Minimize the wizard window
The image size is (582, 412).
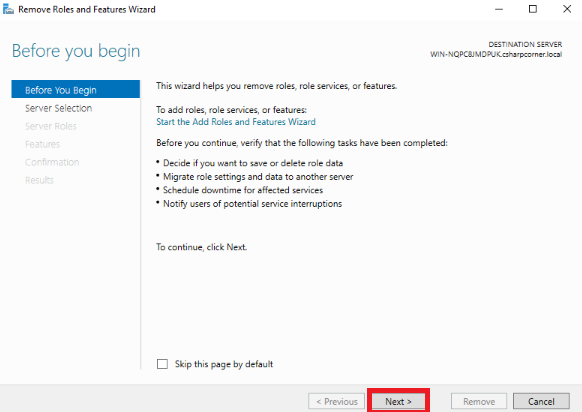point(499,9)
